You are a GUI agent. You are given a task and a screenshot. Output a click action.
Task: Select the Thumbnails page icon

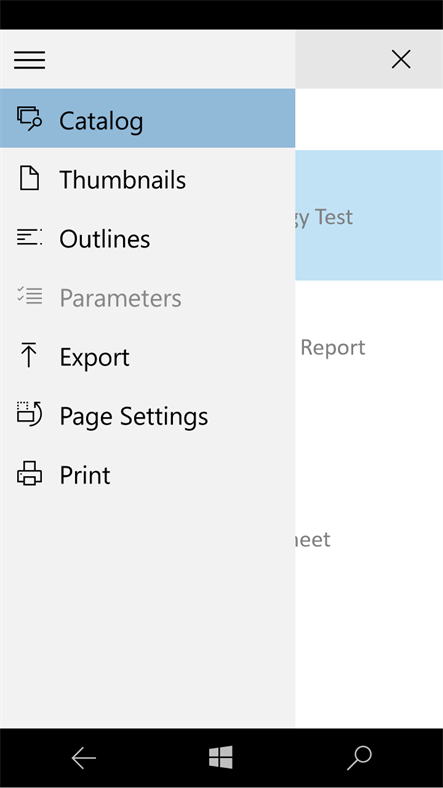point(29,178)
